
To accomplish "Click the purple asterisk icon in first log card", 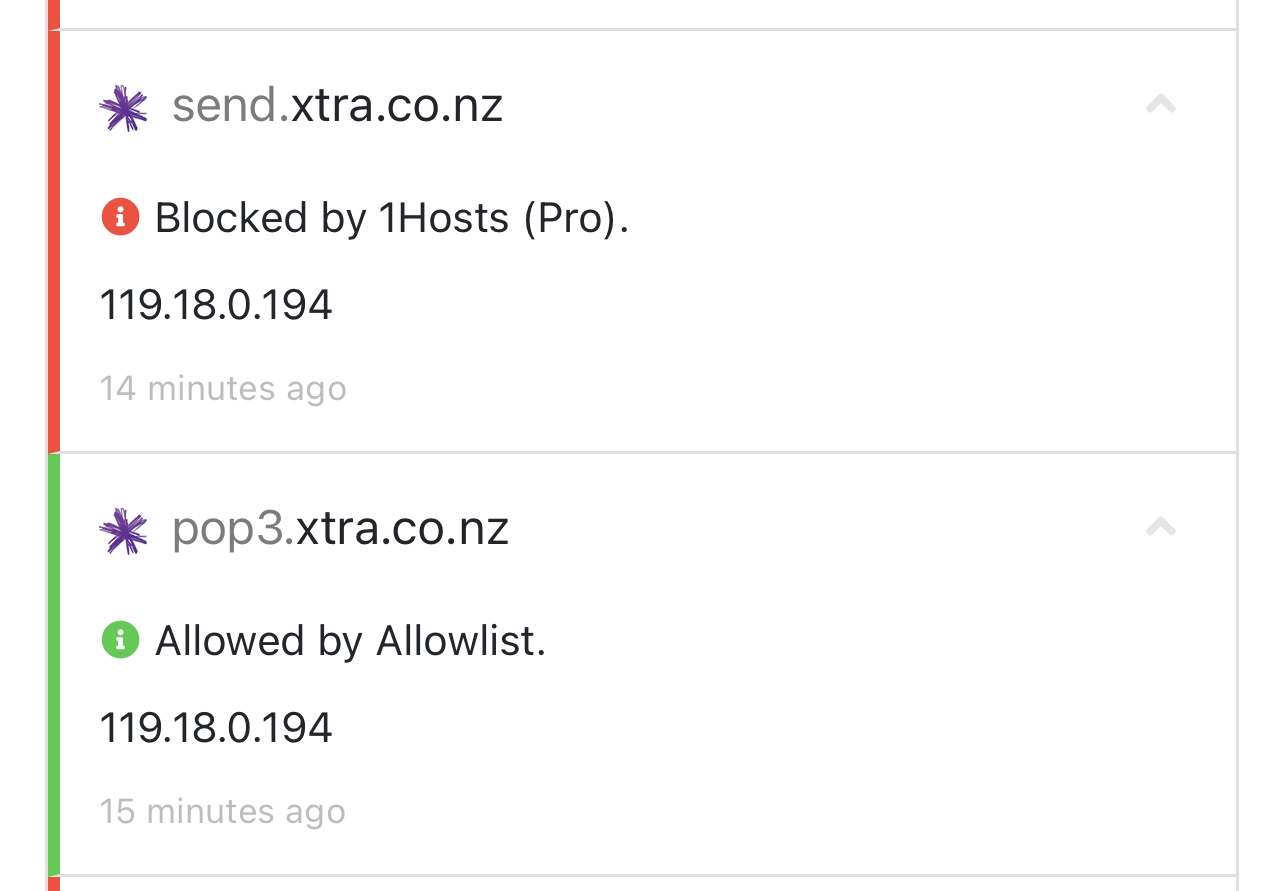I will pos(123,105).
